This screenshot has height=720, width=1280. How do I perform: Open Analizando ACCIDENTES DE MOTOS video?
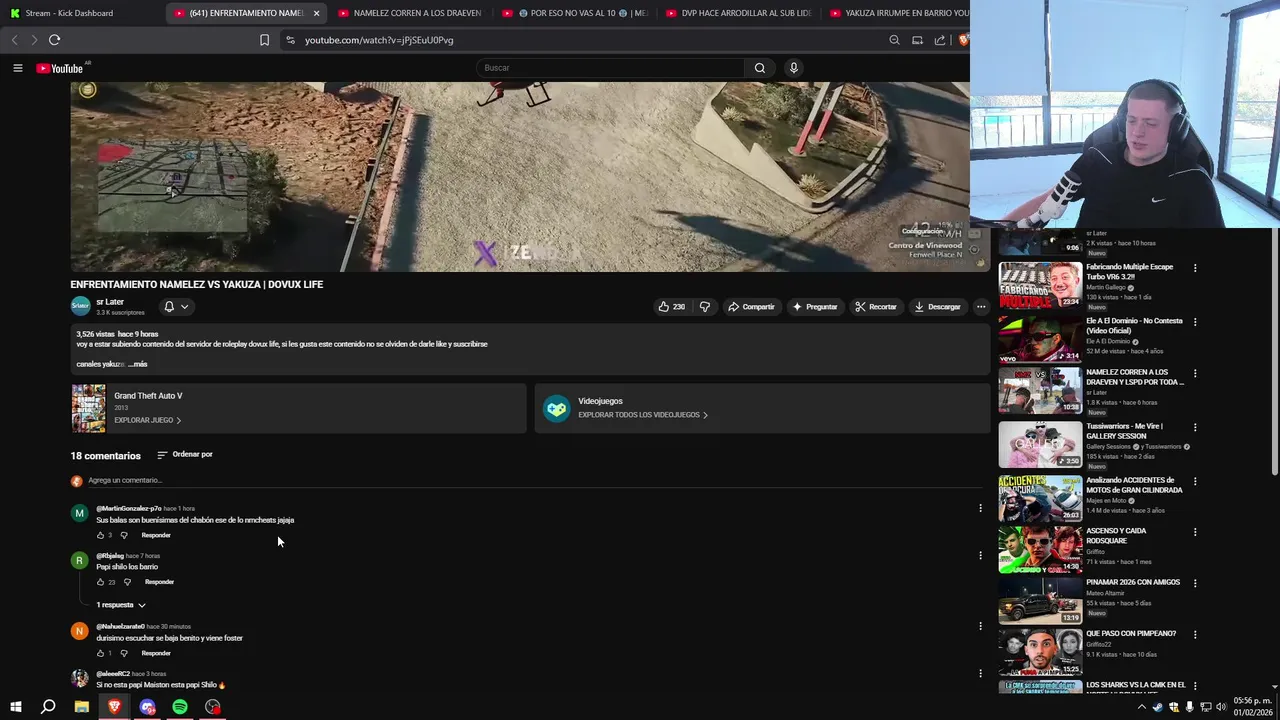pyautogui.click(x=1040, y=498)
